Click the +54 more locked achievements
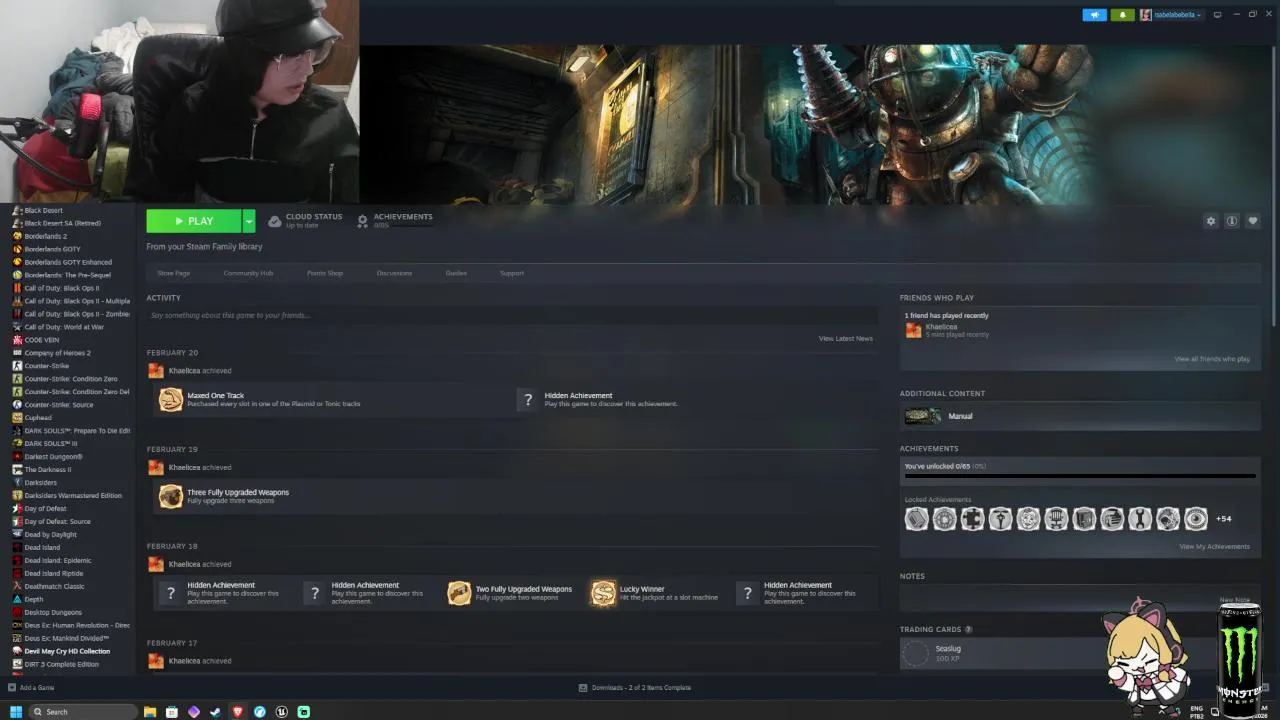This screenshot has width=1280, height=720. [x=1224, y=519]
